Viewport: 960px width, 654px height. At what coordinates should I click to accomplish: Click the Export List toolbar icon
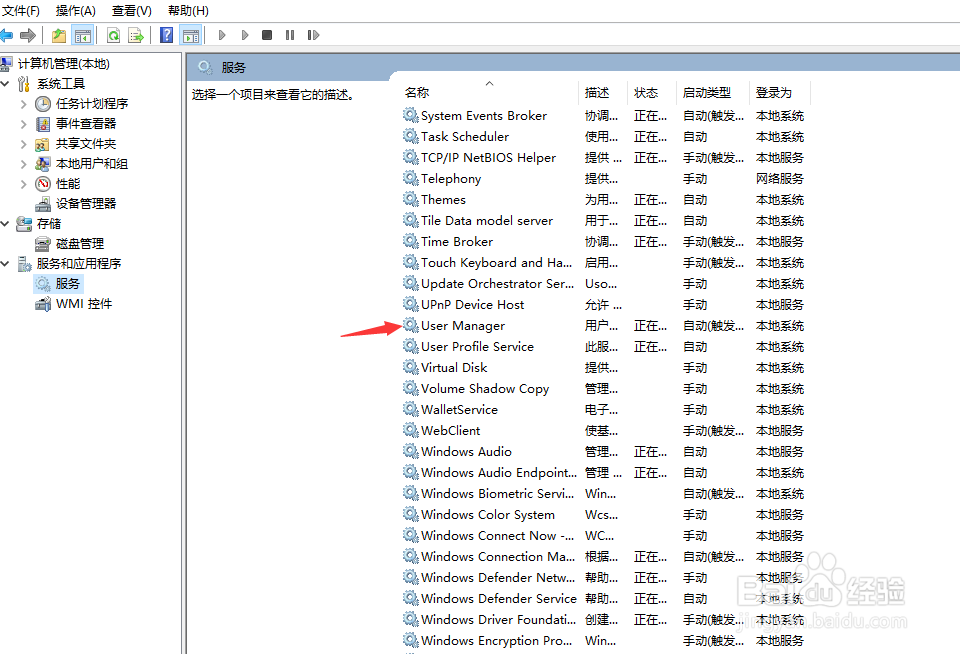(135, 36)
